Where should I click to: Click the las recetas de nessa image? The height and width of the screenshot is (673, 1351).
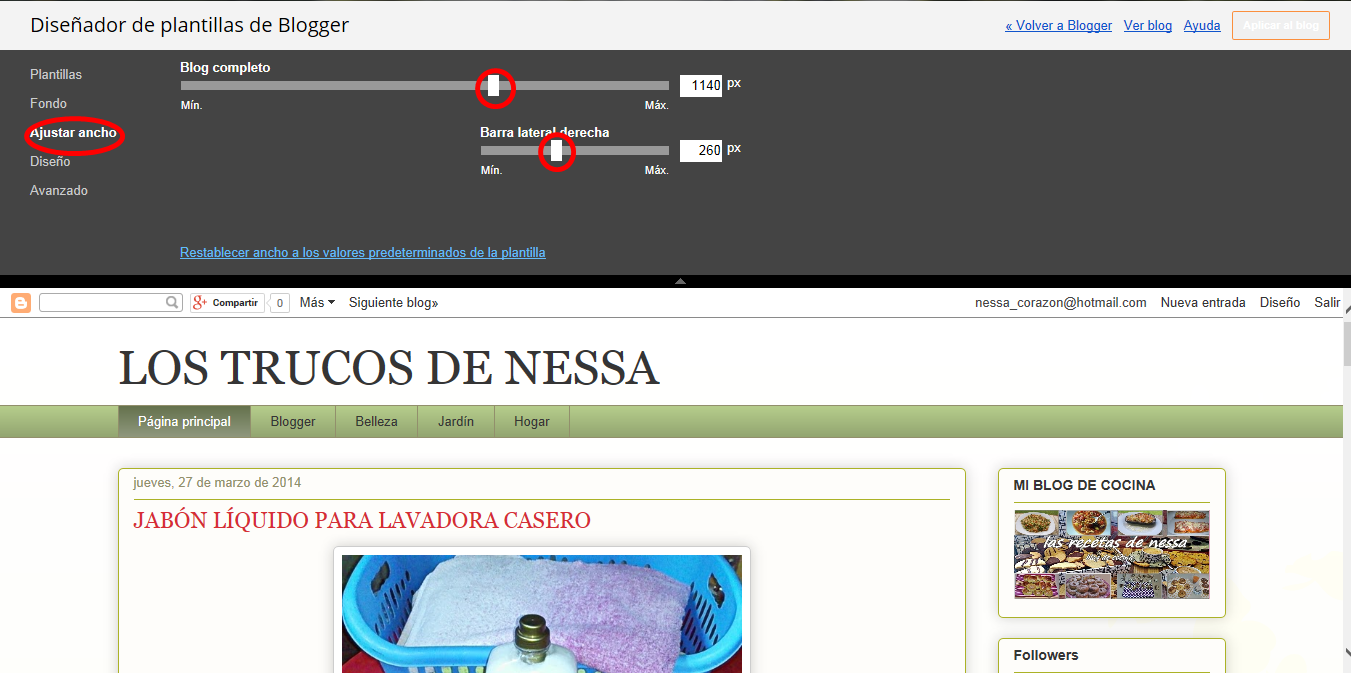[x=1112, y=554]
